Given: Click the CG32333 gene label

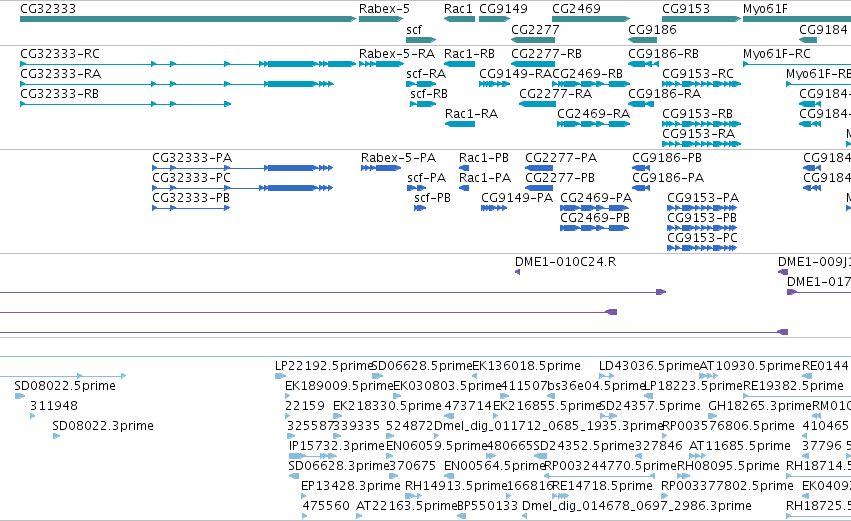Looking at the screenshot, I should [48, 9].
